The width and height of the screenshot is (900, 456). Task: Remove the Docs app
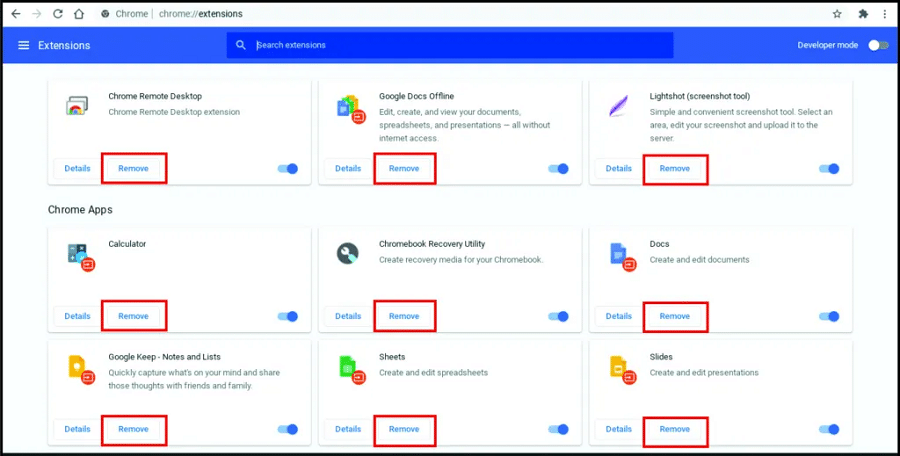pyautogui.click(x=674, y=316)
